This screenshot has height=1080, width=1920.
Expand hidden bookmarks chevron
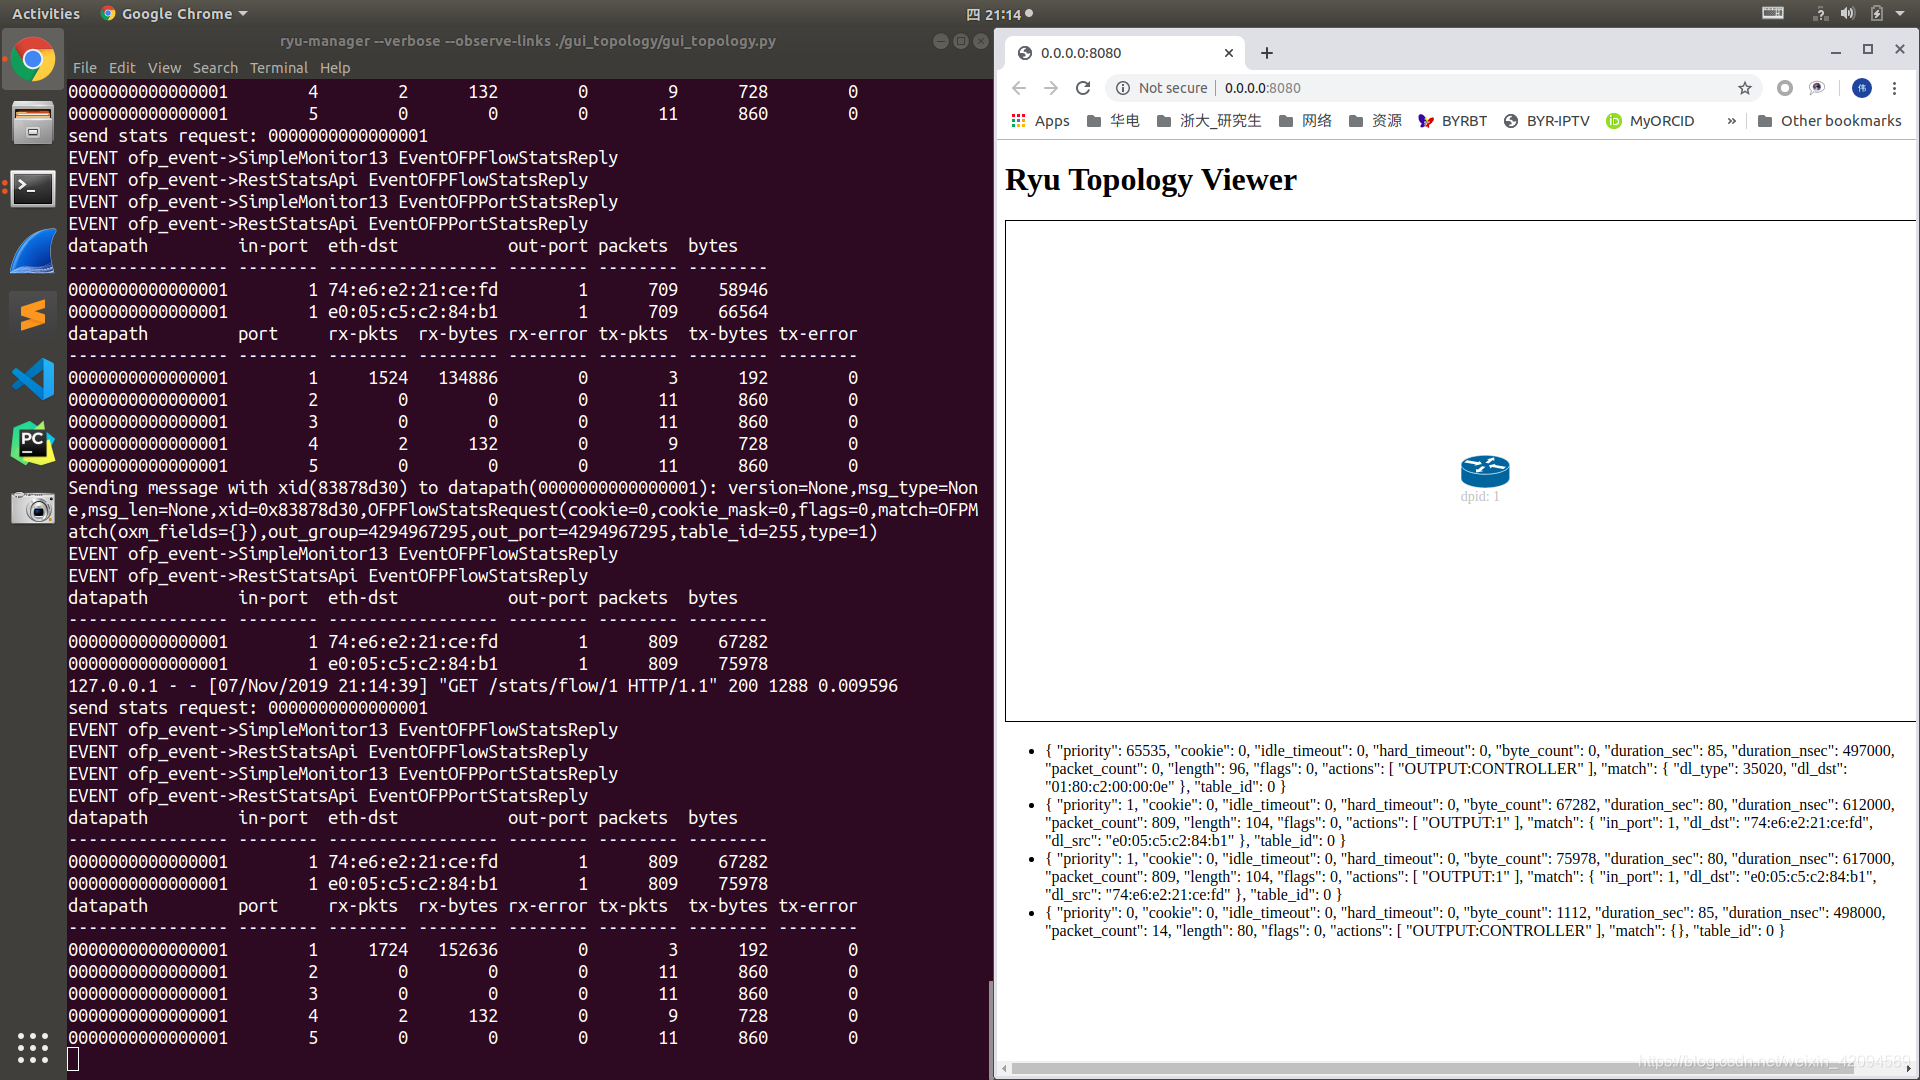(1731, 121)
